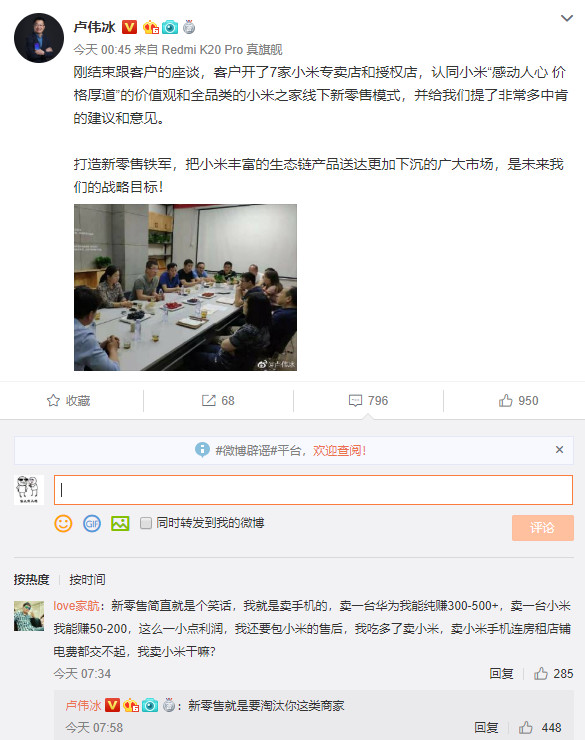The image size is (585, 740).
Task: Click 回复 under love家航's comment
Action: 501,673
